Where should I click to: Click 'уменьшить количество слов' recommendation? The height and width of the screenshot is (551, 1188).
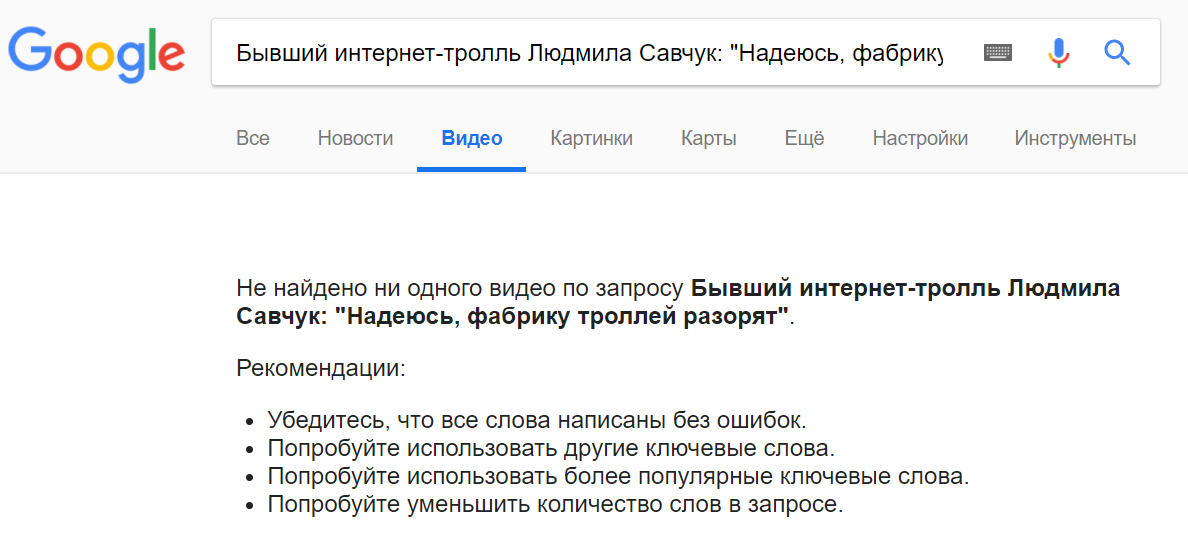coord(555,504)
